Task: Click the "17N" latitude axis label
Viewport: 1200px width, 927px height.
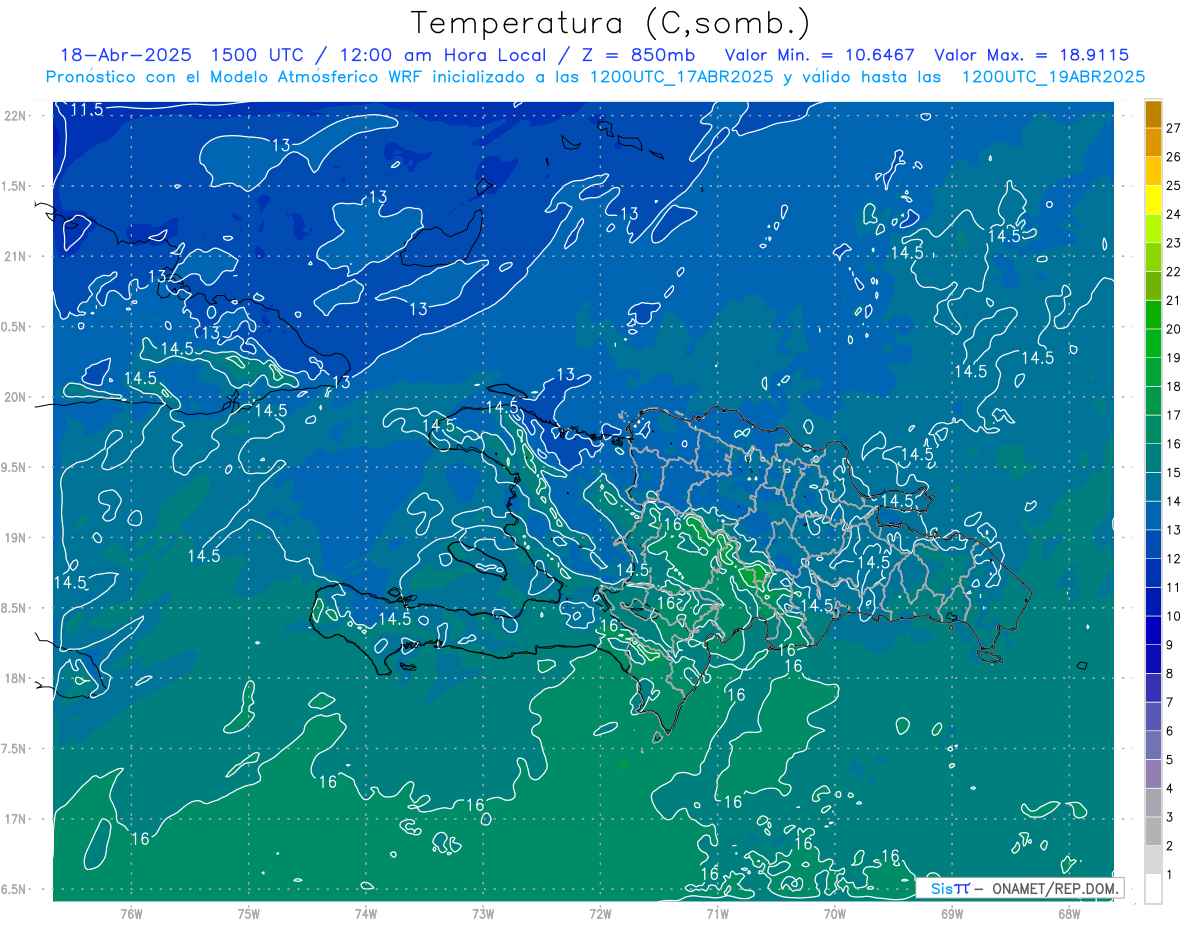Action: tap(16, 820)
